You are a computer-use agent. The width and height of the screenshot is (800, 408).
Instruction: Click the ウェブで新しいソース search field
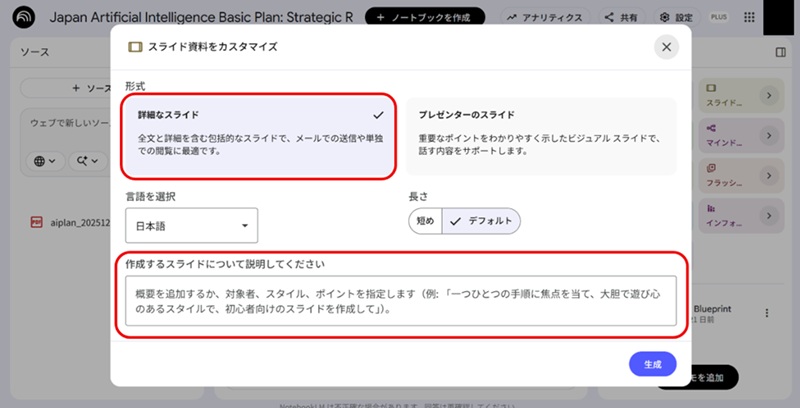tap(70, 123)
